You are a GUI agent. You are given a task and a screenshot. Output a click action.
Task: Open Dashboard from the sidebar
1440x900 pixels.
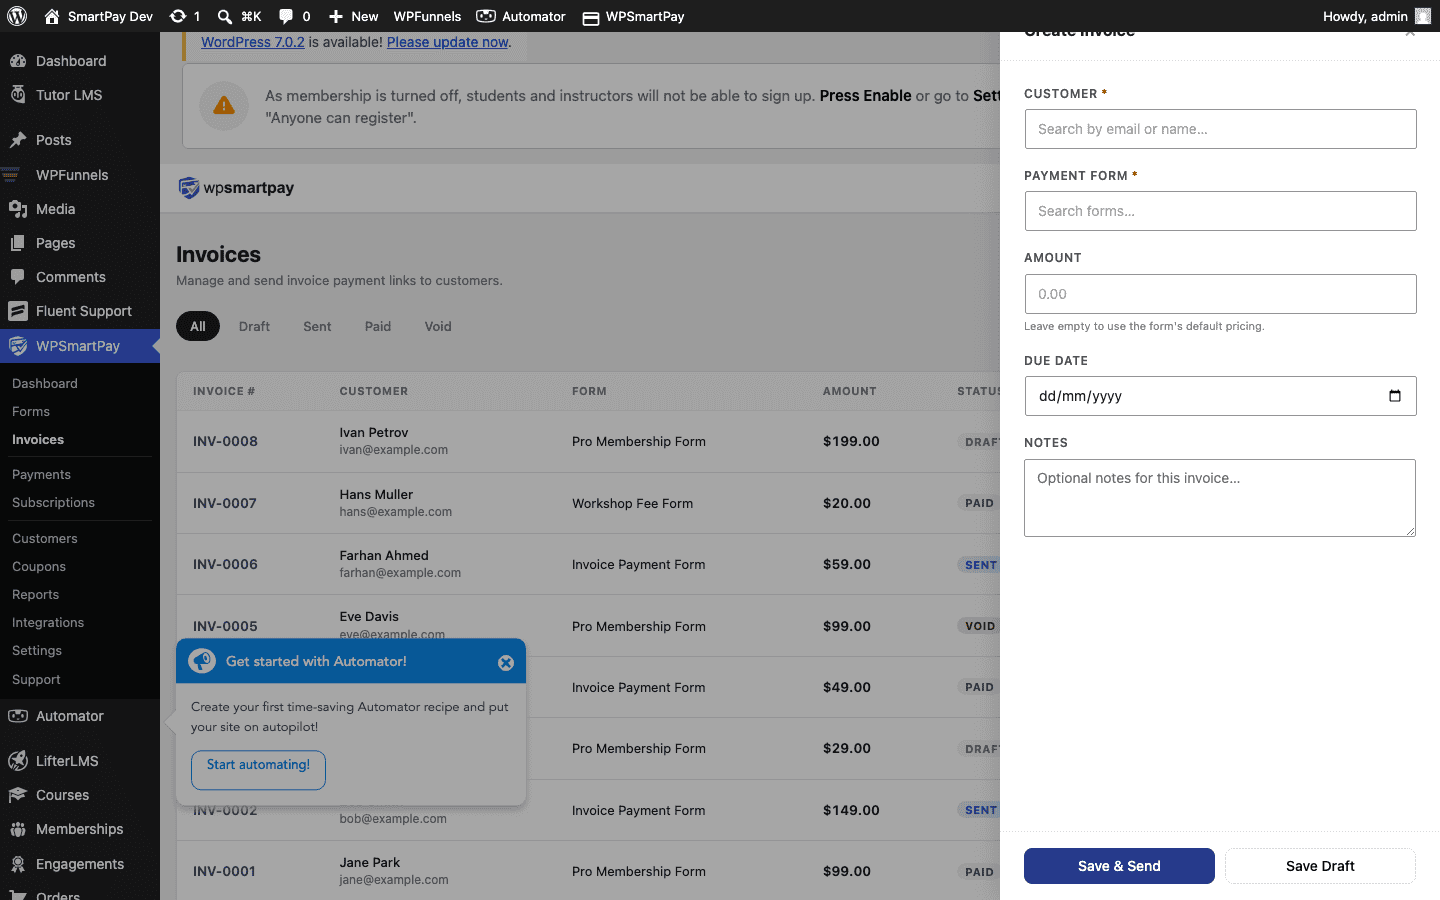[x=80, y=61]
